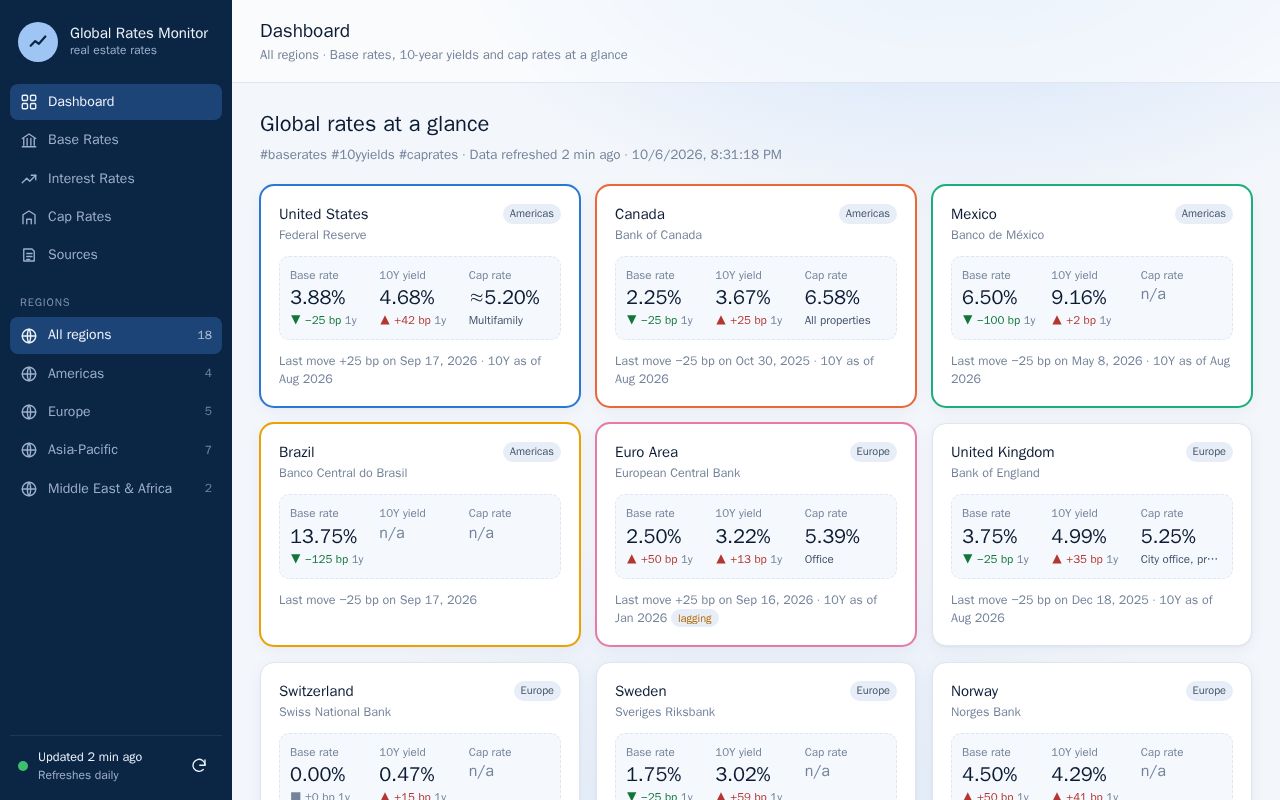Click Canada cap rate 6.58% value
This screenshot has height=800, width=1280.
pyautogui.click(x=833, y=298)
